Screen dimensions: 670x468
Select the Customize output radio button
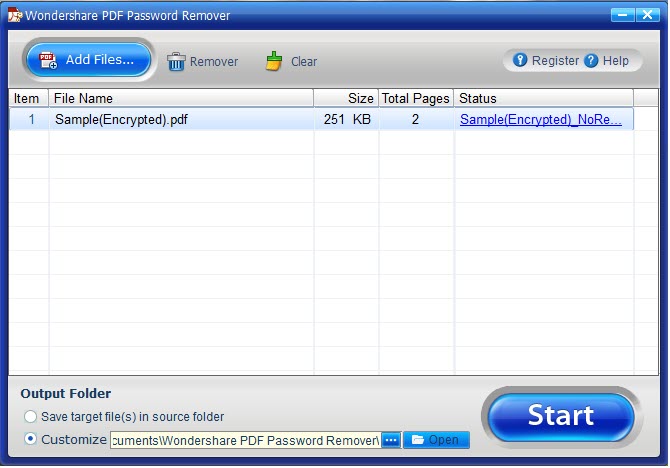(30, 439)
